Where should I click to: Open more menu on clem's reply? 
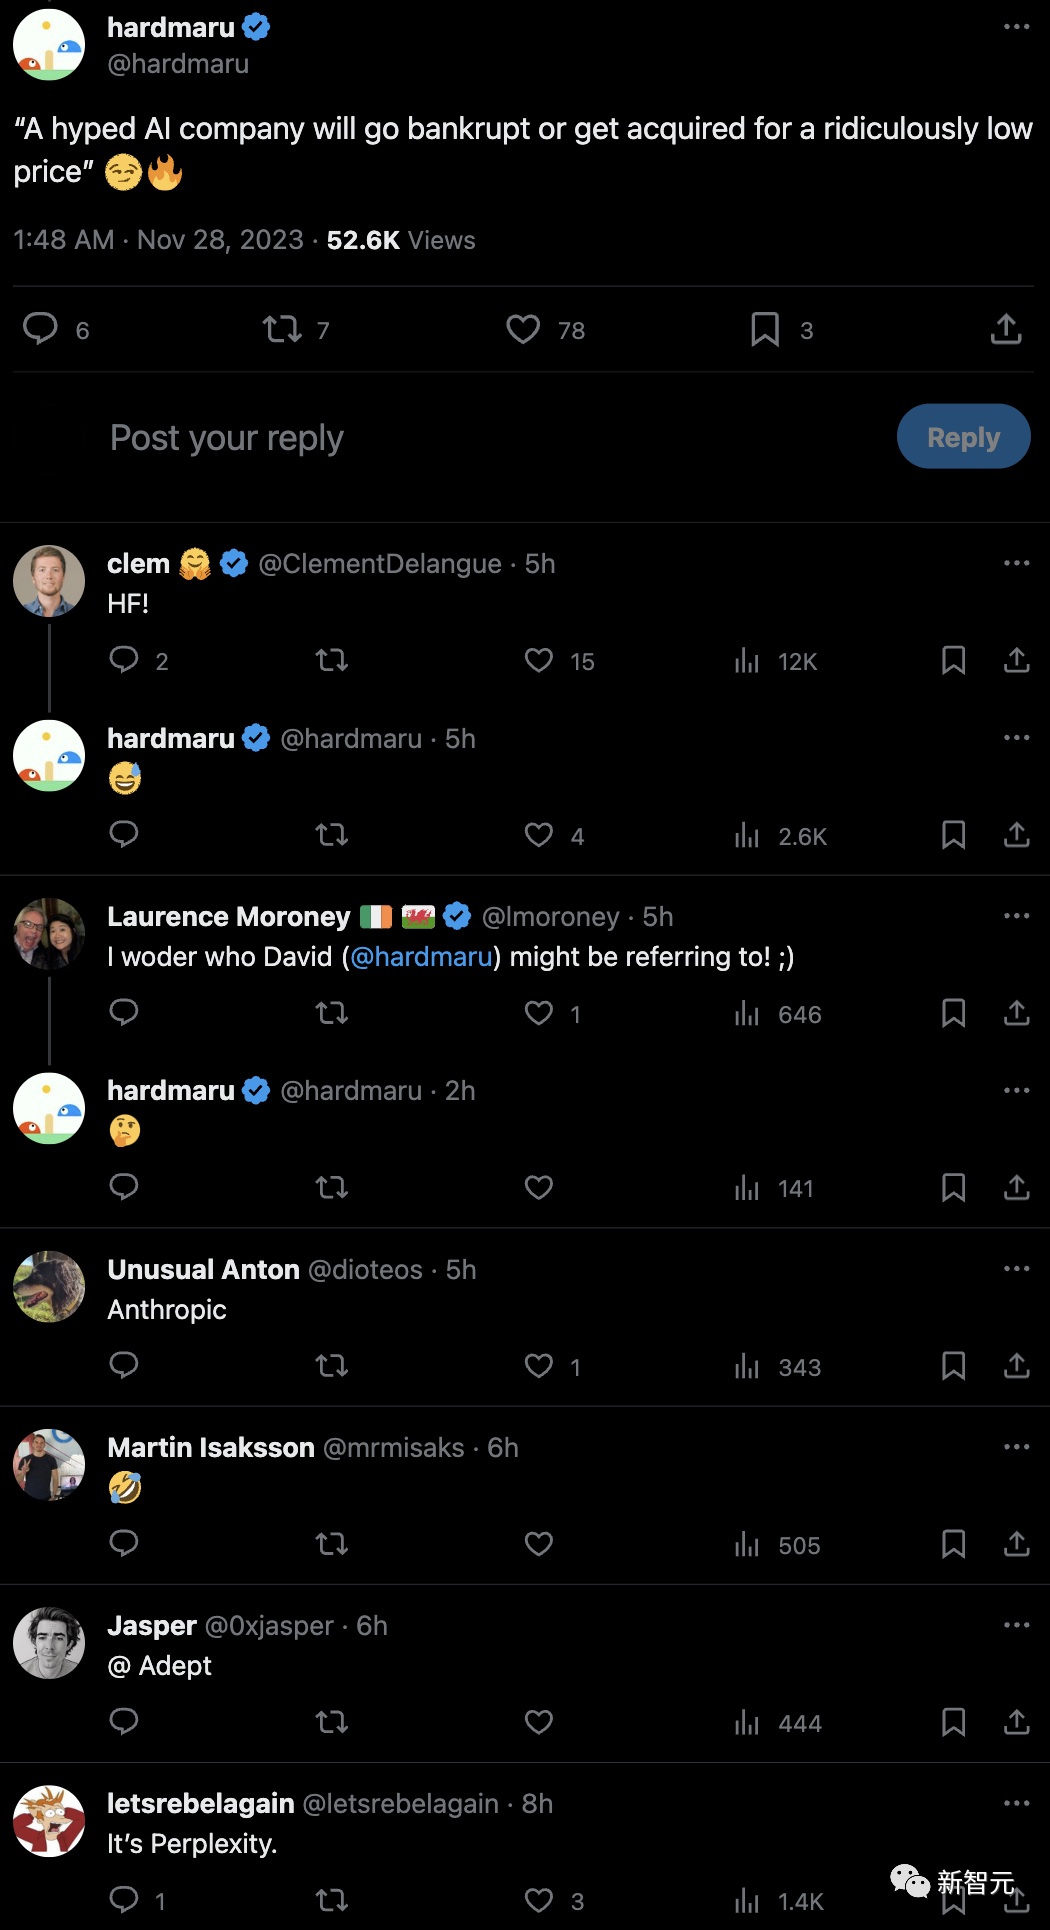click(1016, 563)
